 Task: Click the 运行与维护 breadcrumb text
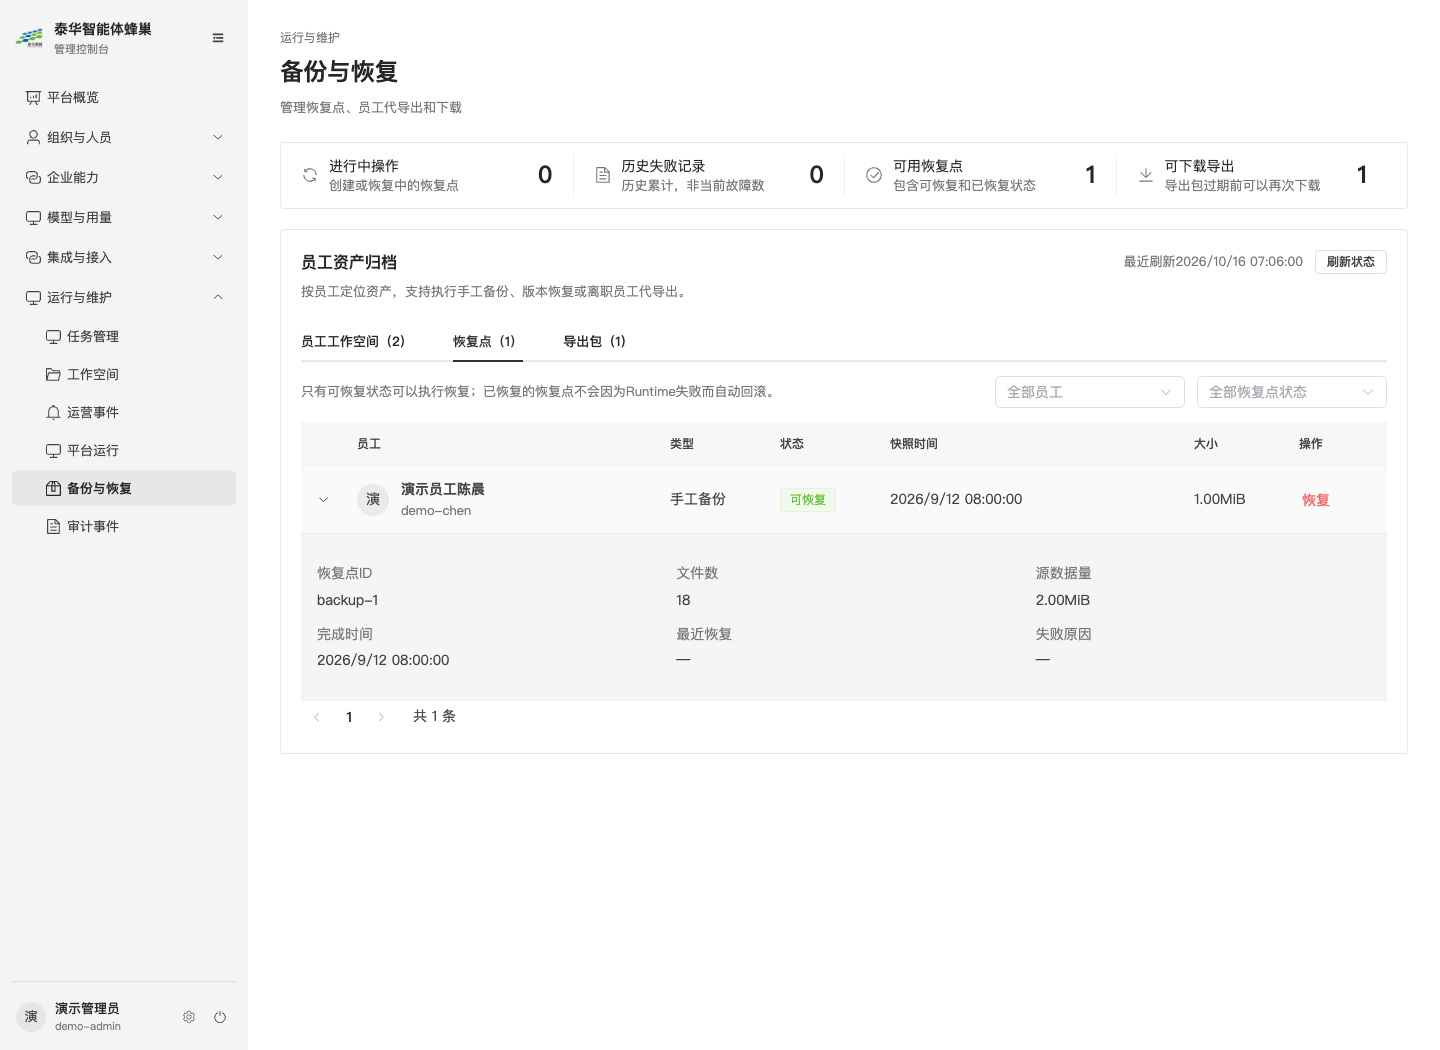click(310, 37)
